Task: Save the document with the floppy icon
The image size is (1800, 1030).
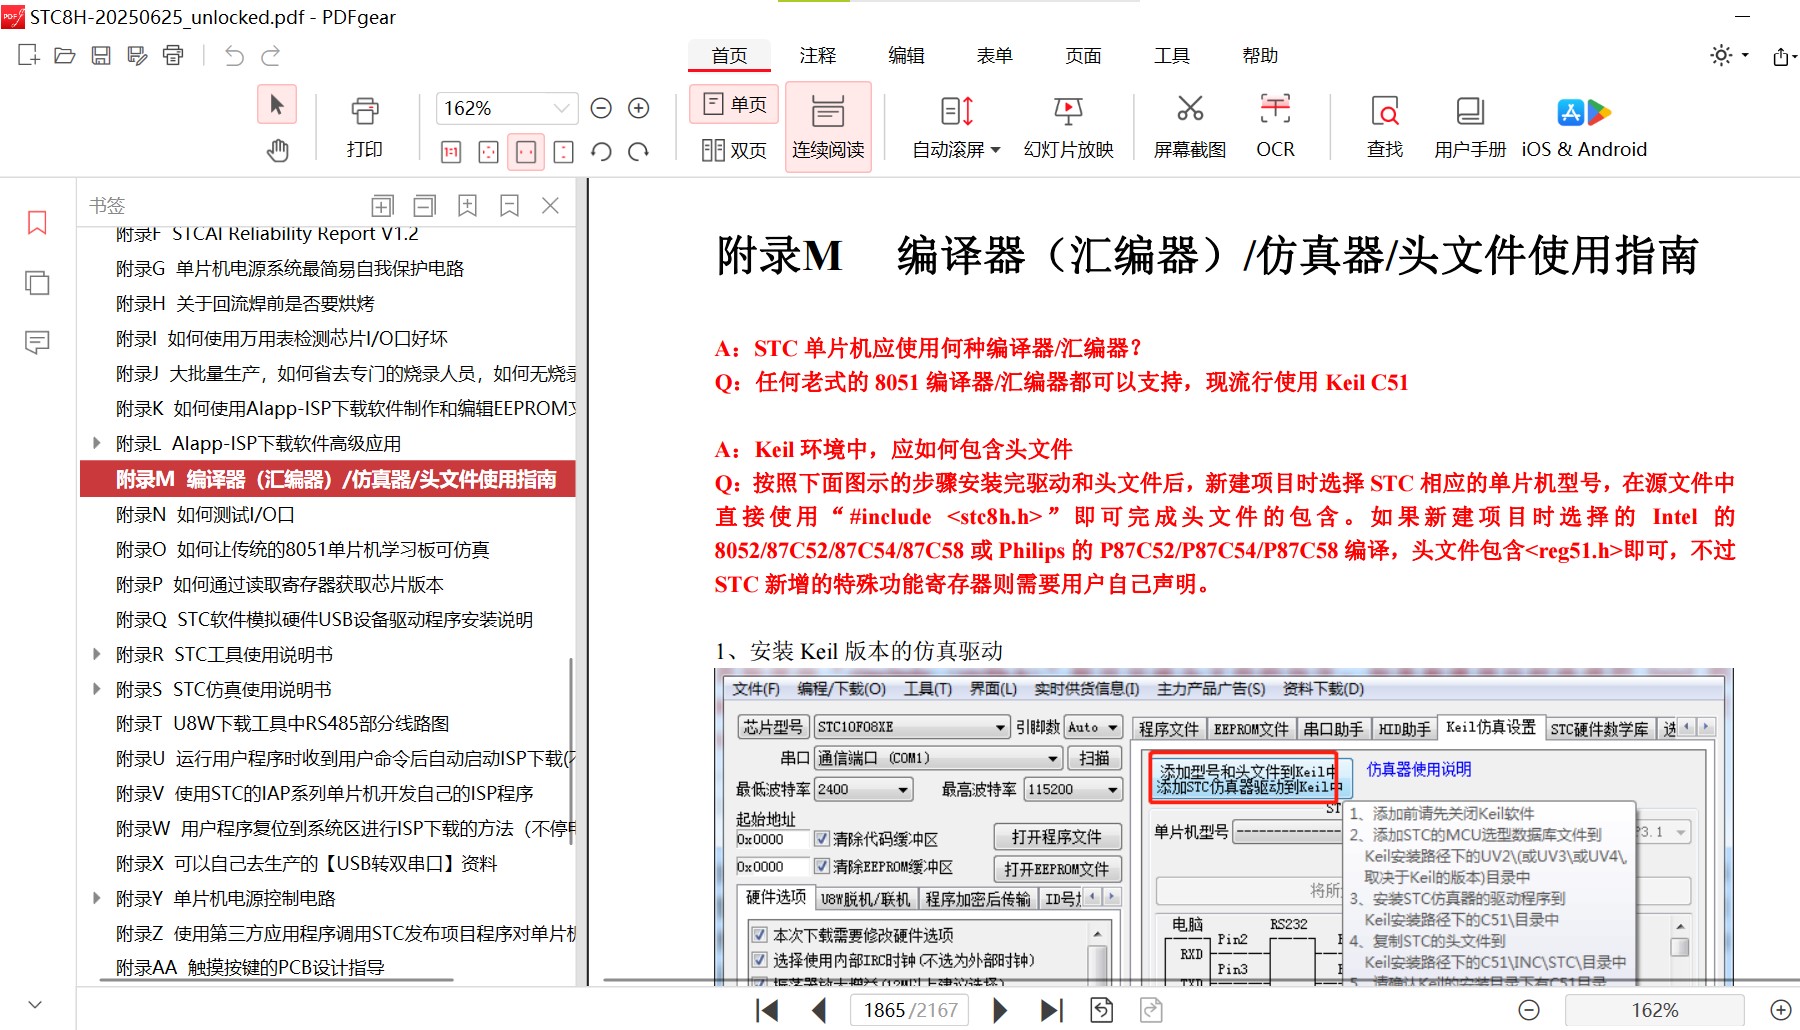Action: click(x=101, y=55)
